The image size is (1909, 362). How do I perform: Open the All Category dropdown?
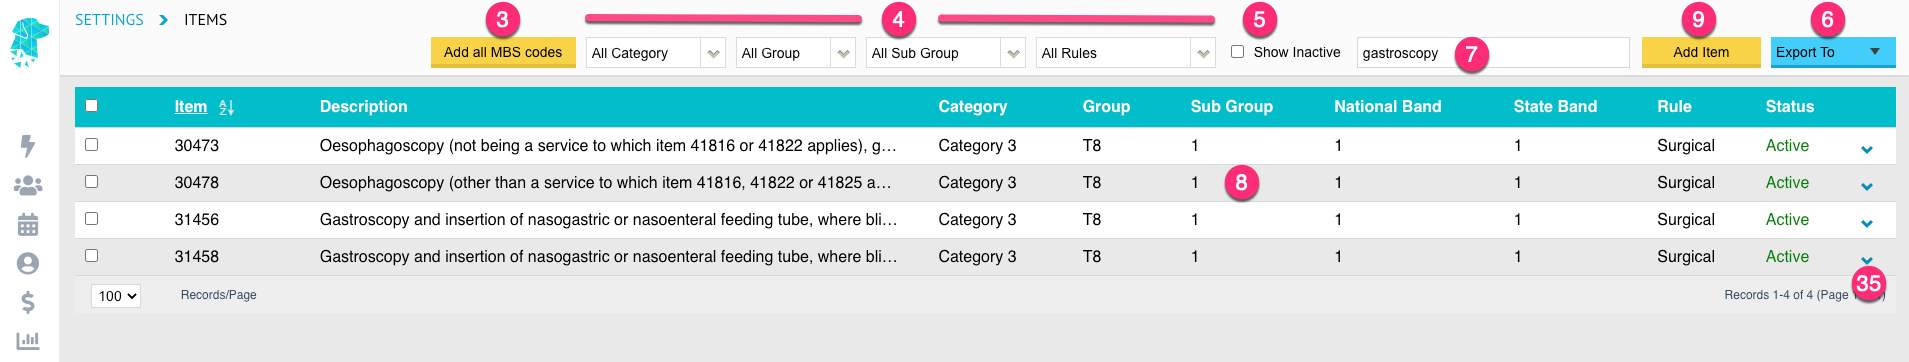655,53
